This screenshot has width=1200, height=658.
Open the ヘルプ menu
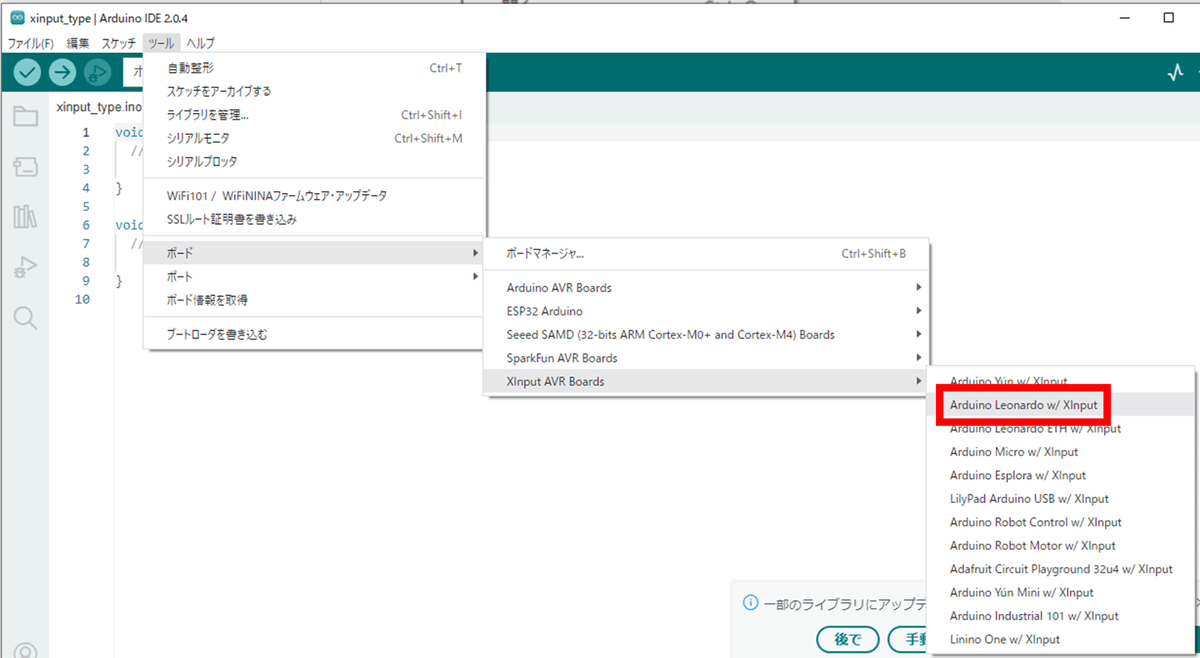point(200,43)
